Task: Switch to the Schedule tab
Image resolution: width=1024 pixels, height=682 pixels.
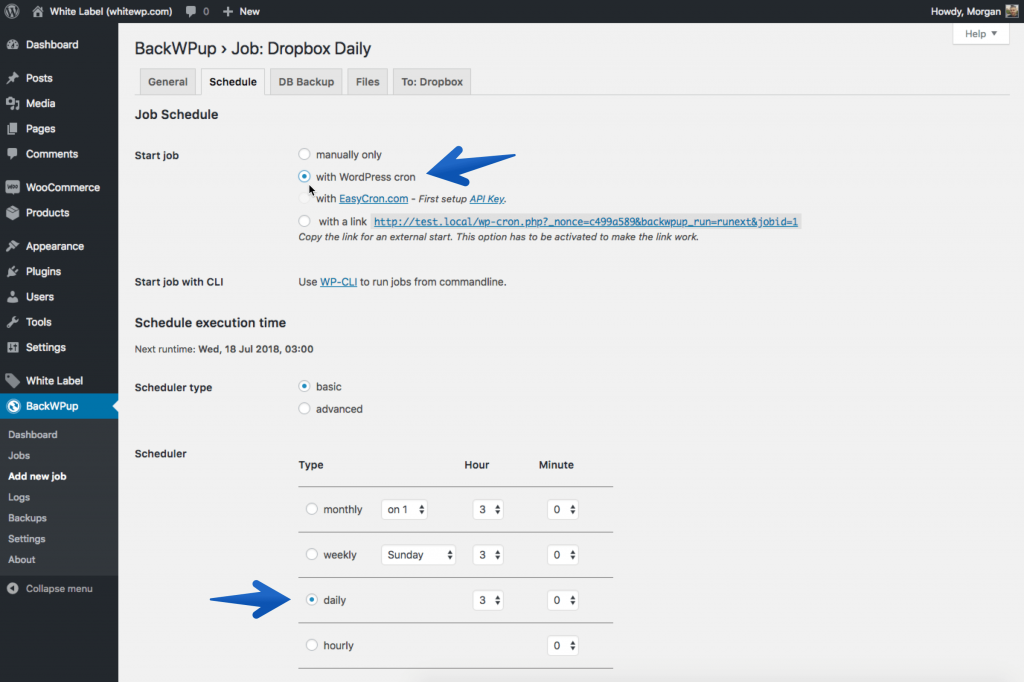Action: coord(232,82)
